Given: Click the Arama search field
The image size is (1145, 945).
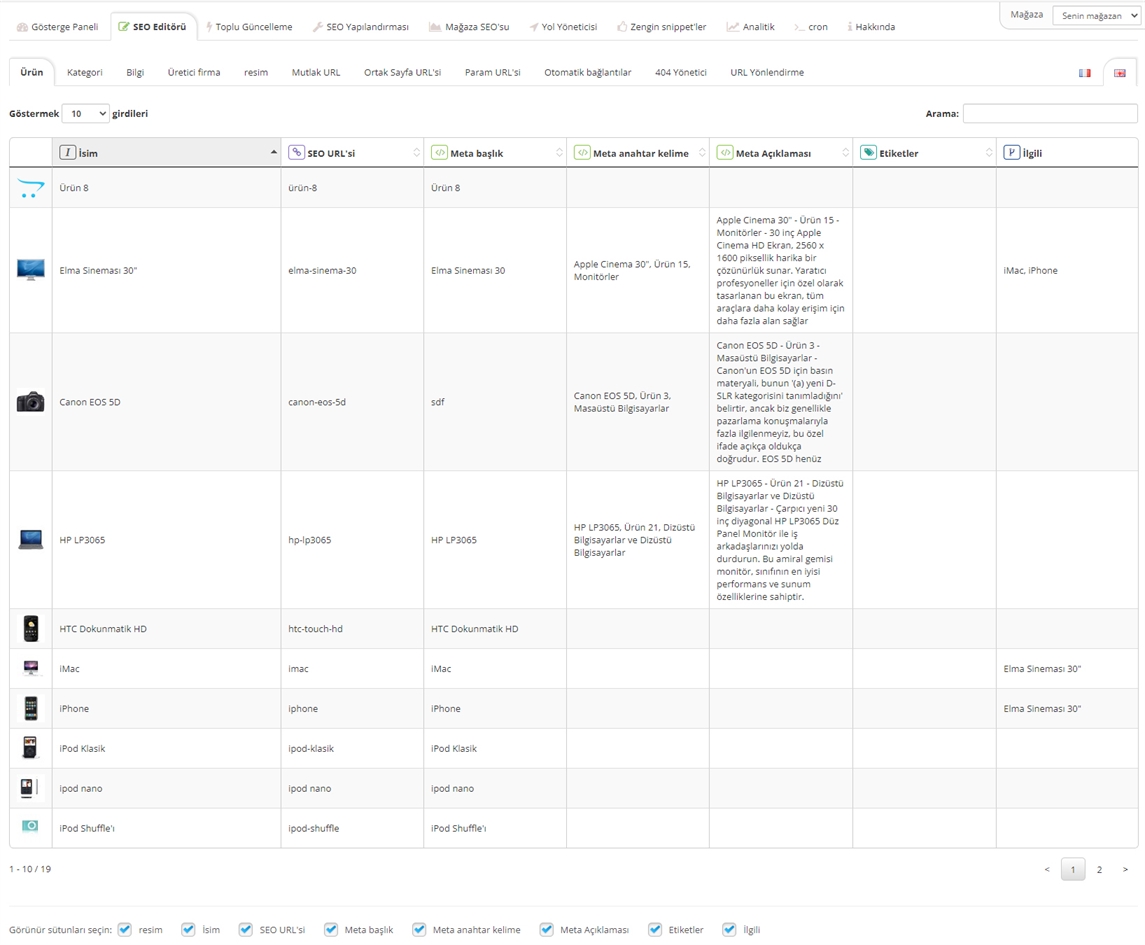Looking at the screenshot, I should [x=1049, y=113].
